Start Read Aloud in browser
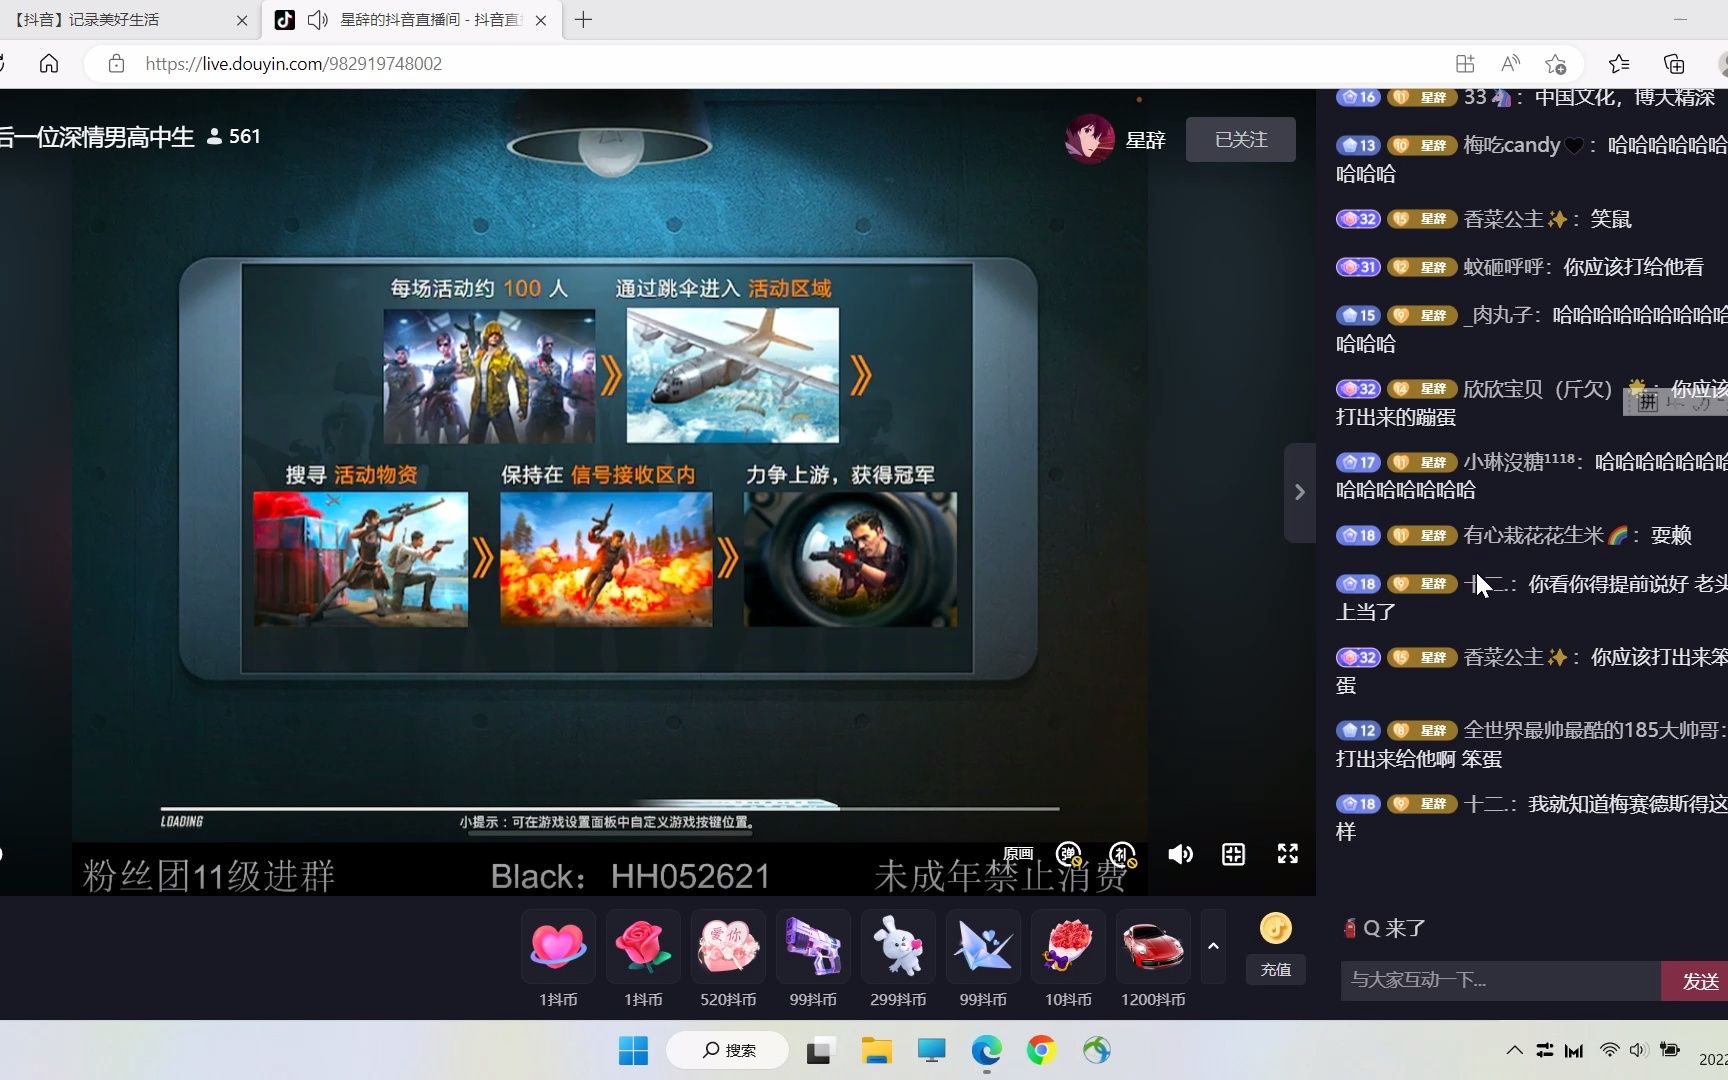Image resolution: width=1728 pixels, height=1080 pixels. [1511, 64]
